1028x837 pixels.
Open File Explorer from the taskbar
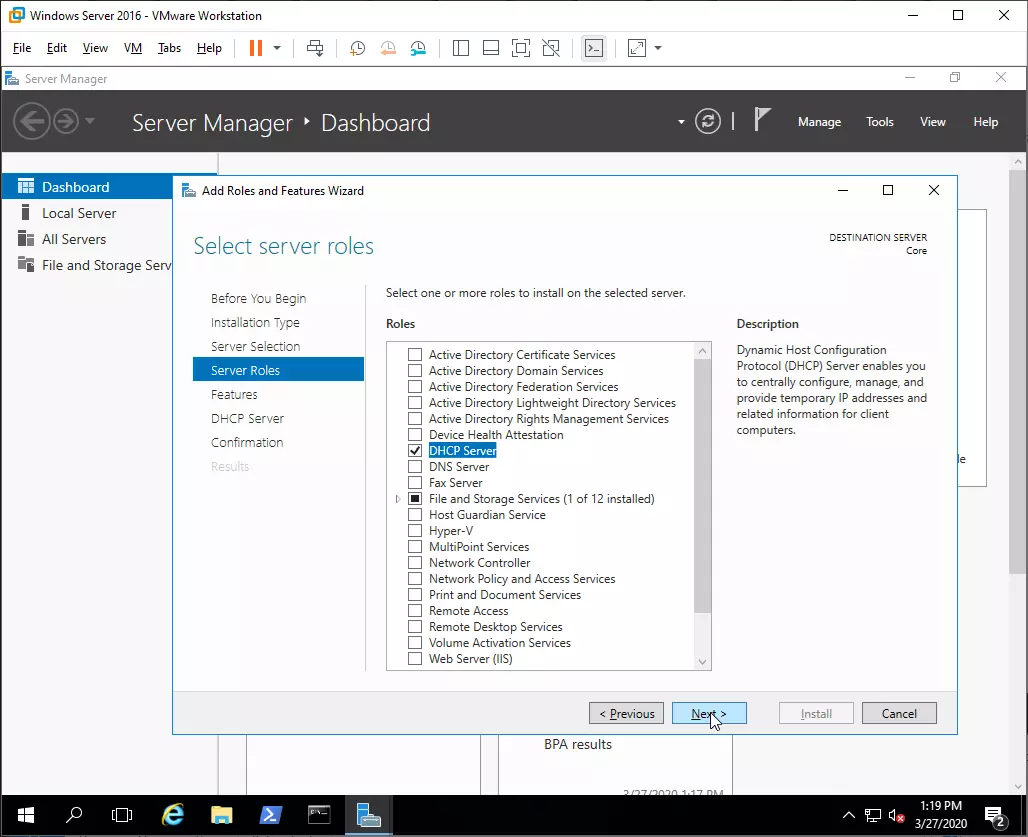(222, 815)
